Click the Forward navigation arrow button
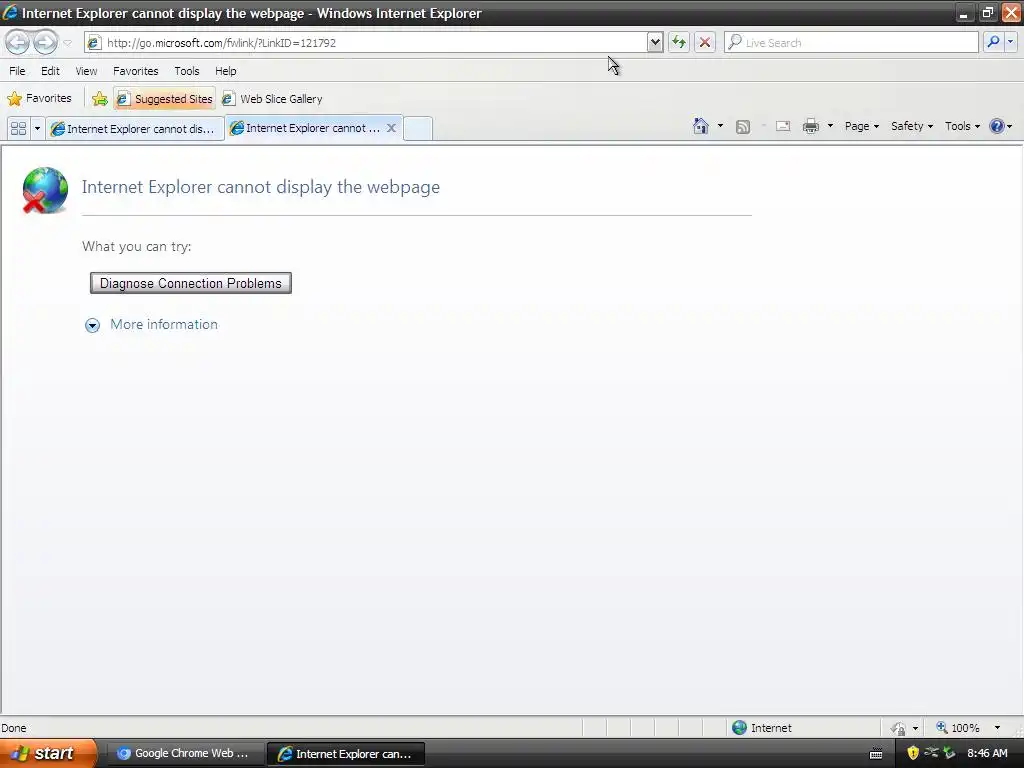Screen dimensions: 1024x768 45,42
